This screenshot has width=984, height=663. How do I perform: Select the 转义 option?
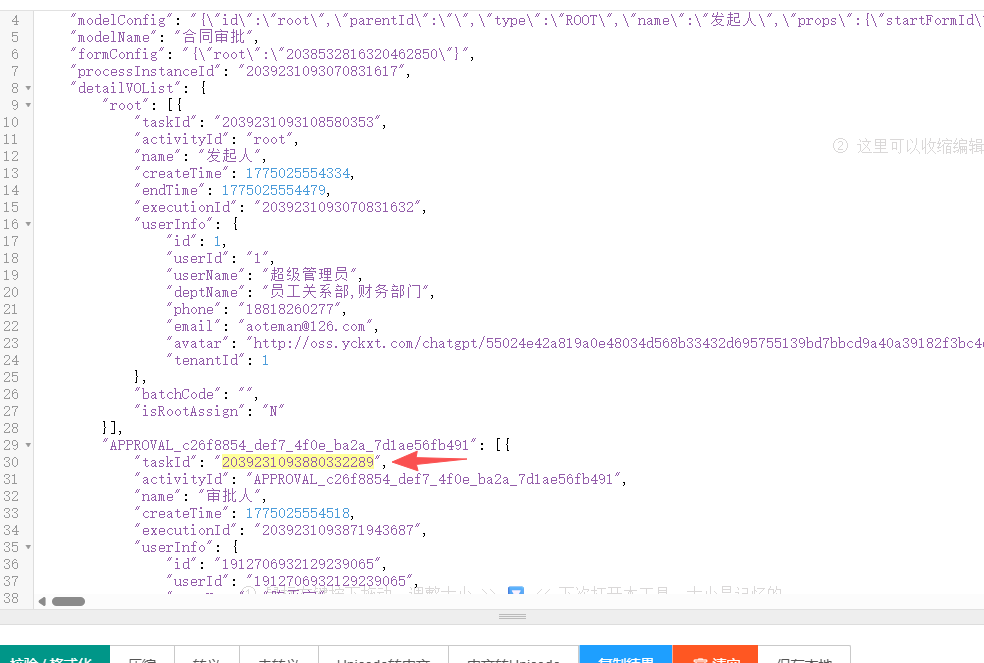pos(206,658)
